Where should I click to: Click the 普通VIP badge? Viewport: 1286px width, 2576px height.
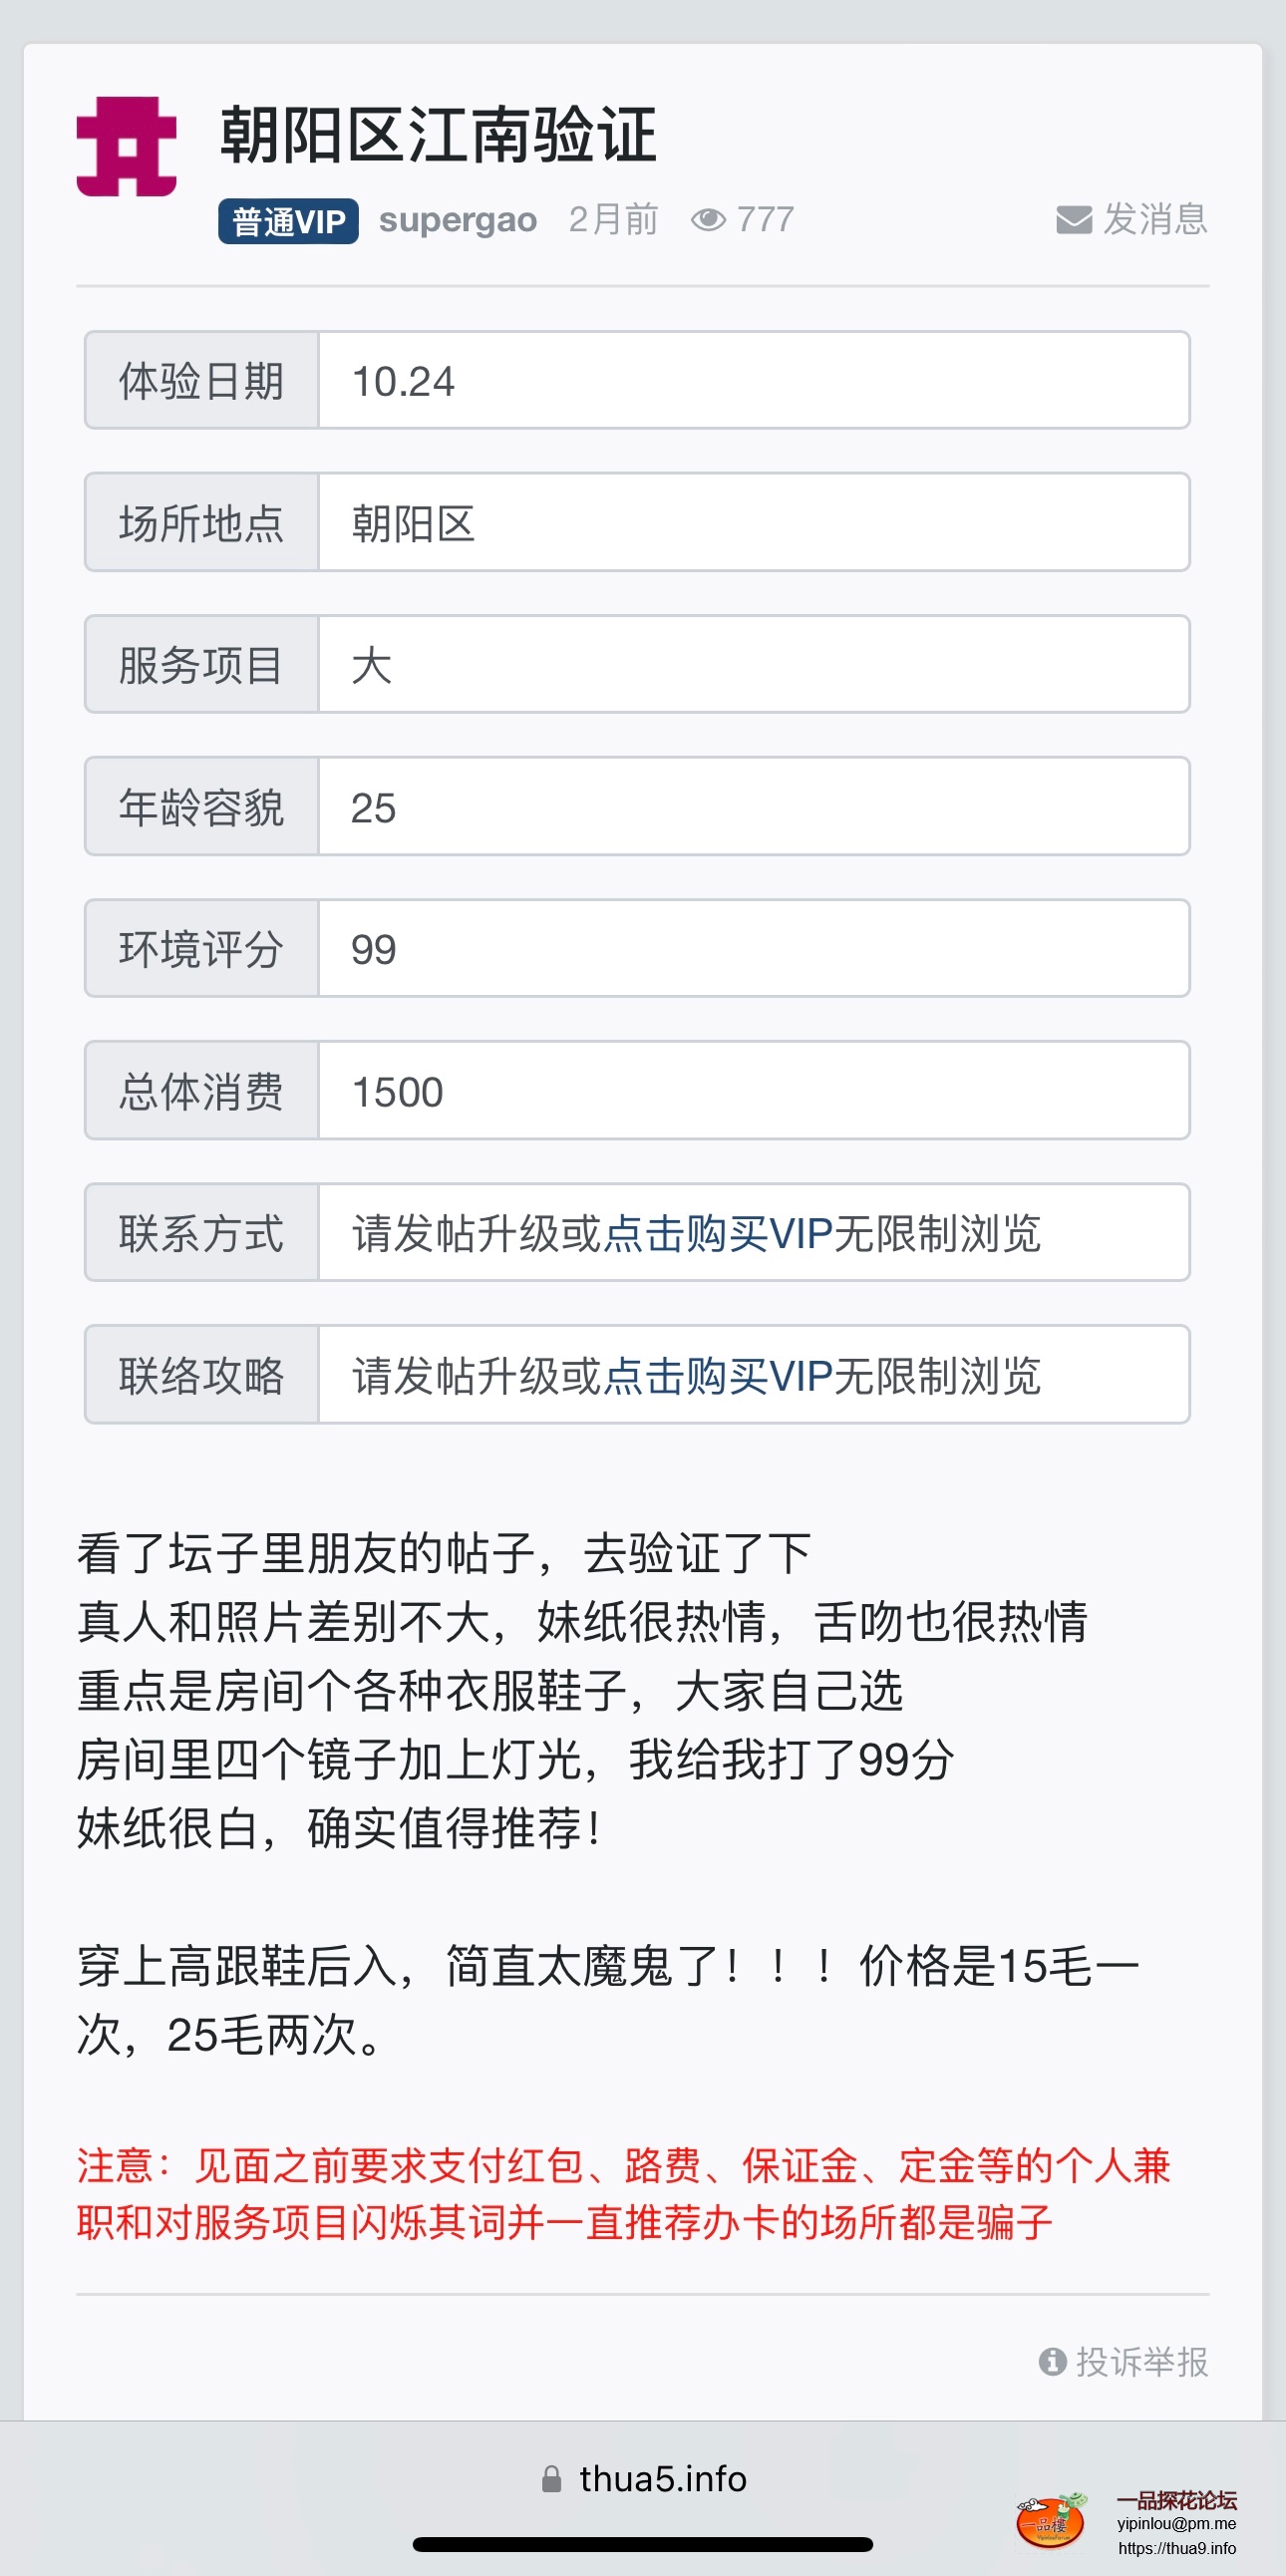[288, 221]
